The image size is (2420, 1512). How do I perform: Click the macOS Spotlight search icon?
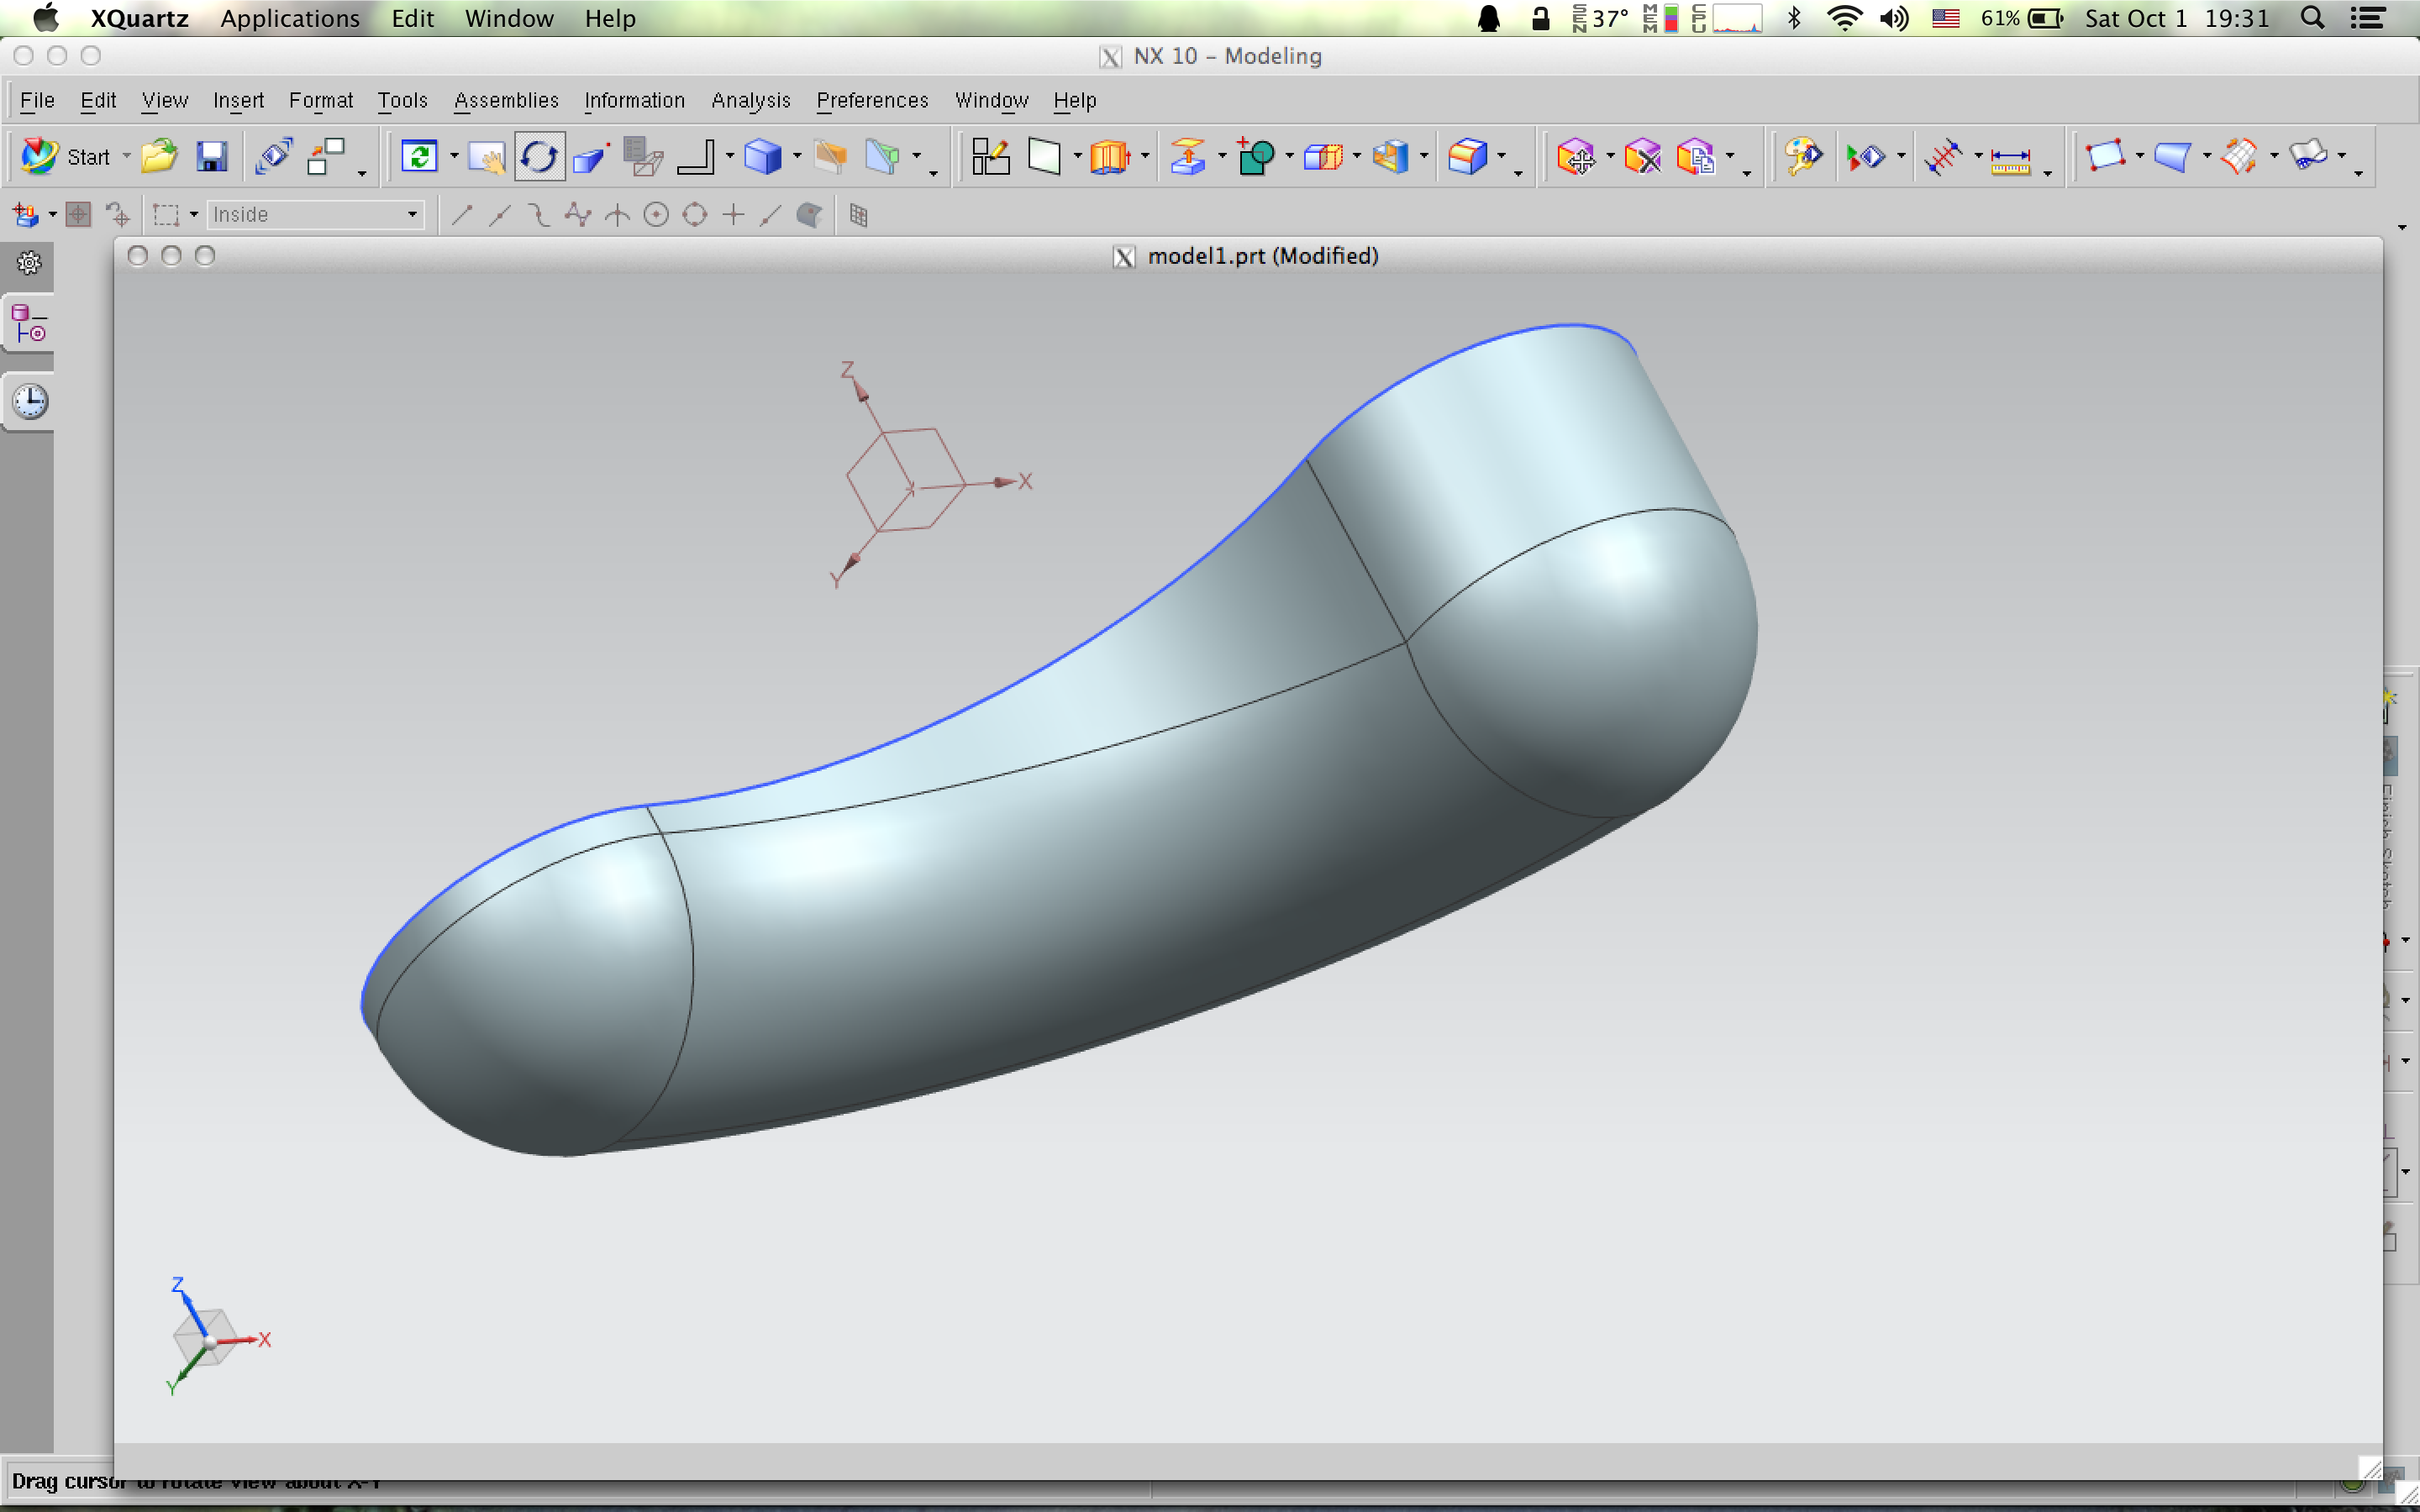tap(2312, 18)
